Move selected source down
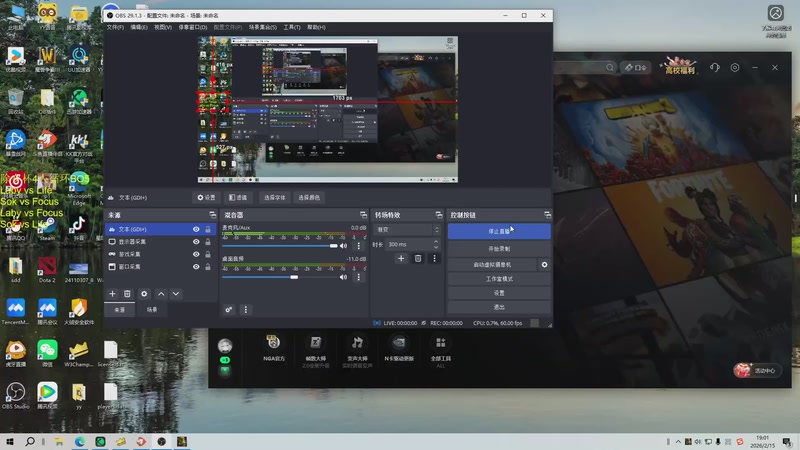The image size is (800, 450). point(176,294)
